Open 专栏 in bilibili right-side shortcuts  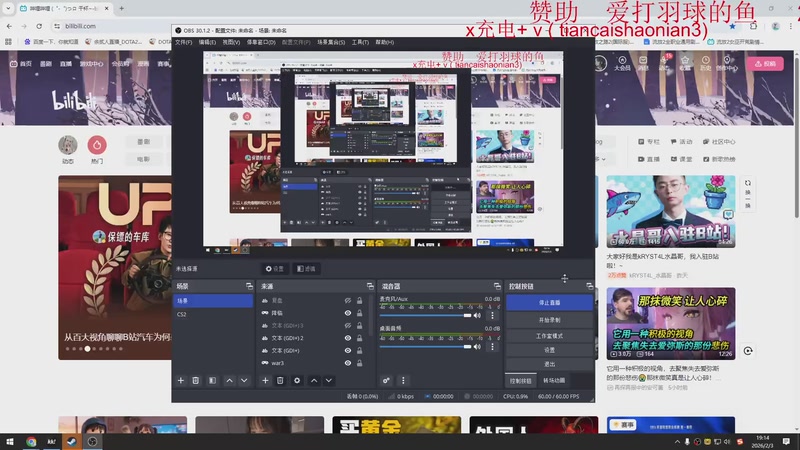tap(649, 142)
